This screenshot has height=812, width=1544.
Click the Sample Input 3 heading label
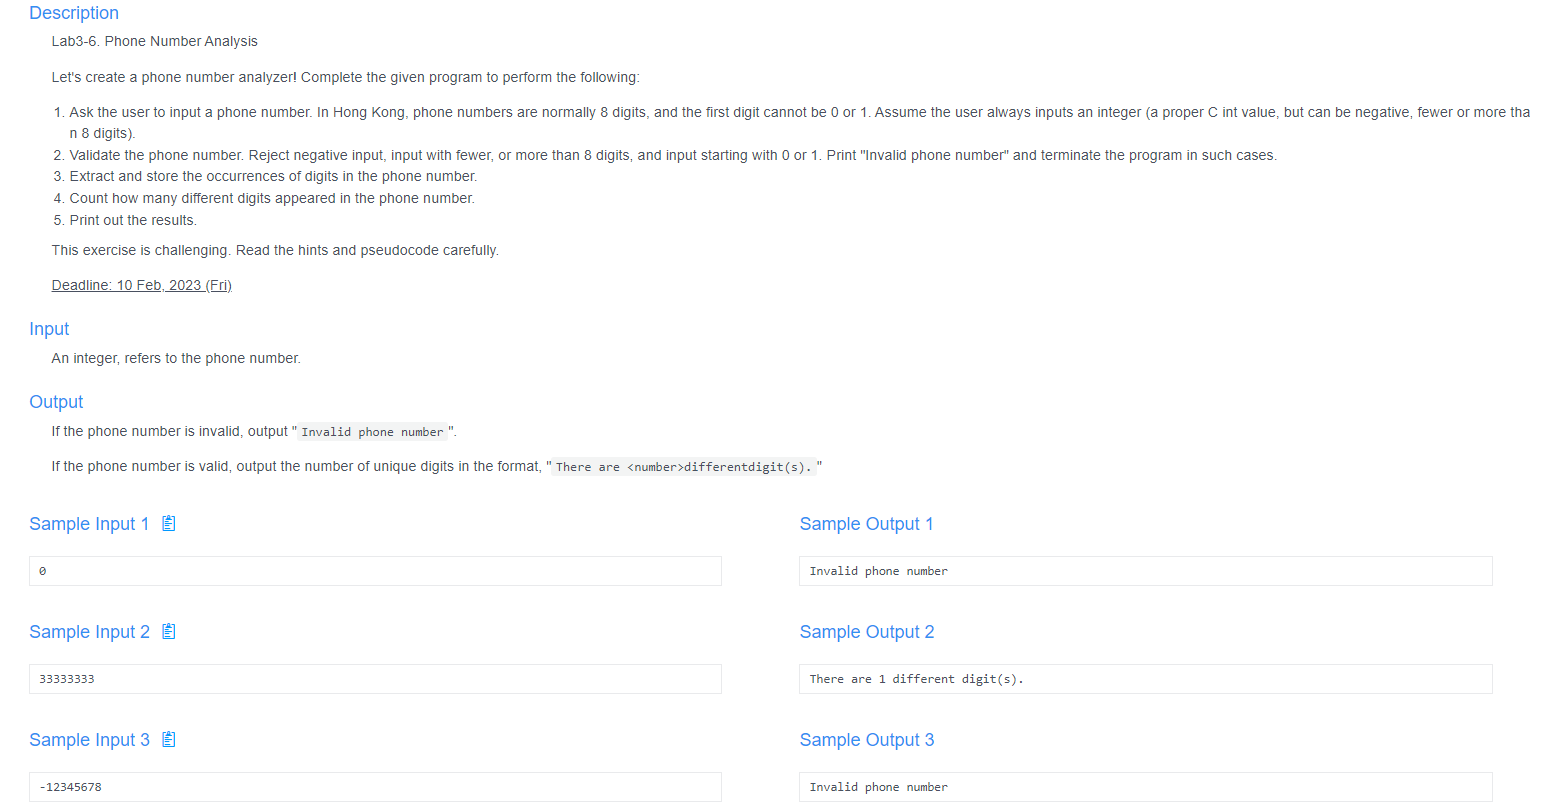89,739
